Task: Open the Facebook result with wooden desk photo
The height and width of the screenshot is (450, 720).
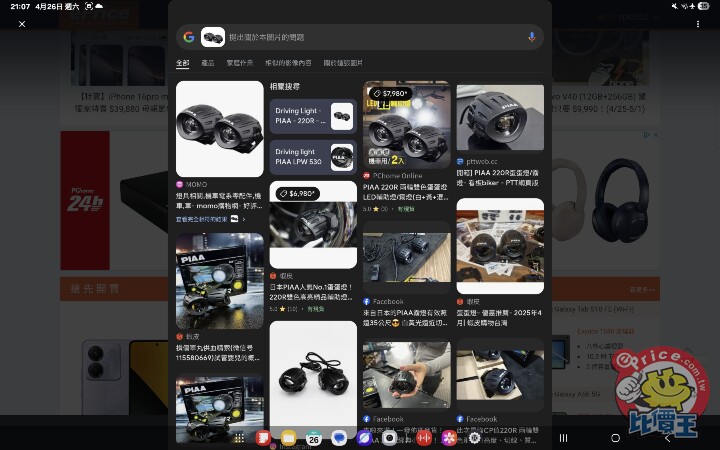Action: pyautogui.click(x=407, y=257)
